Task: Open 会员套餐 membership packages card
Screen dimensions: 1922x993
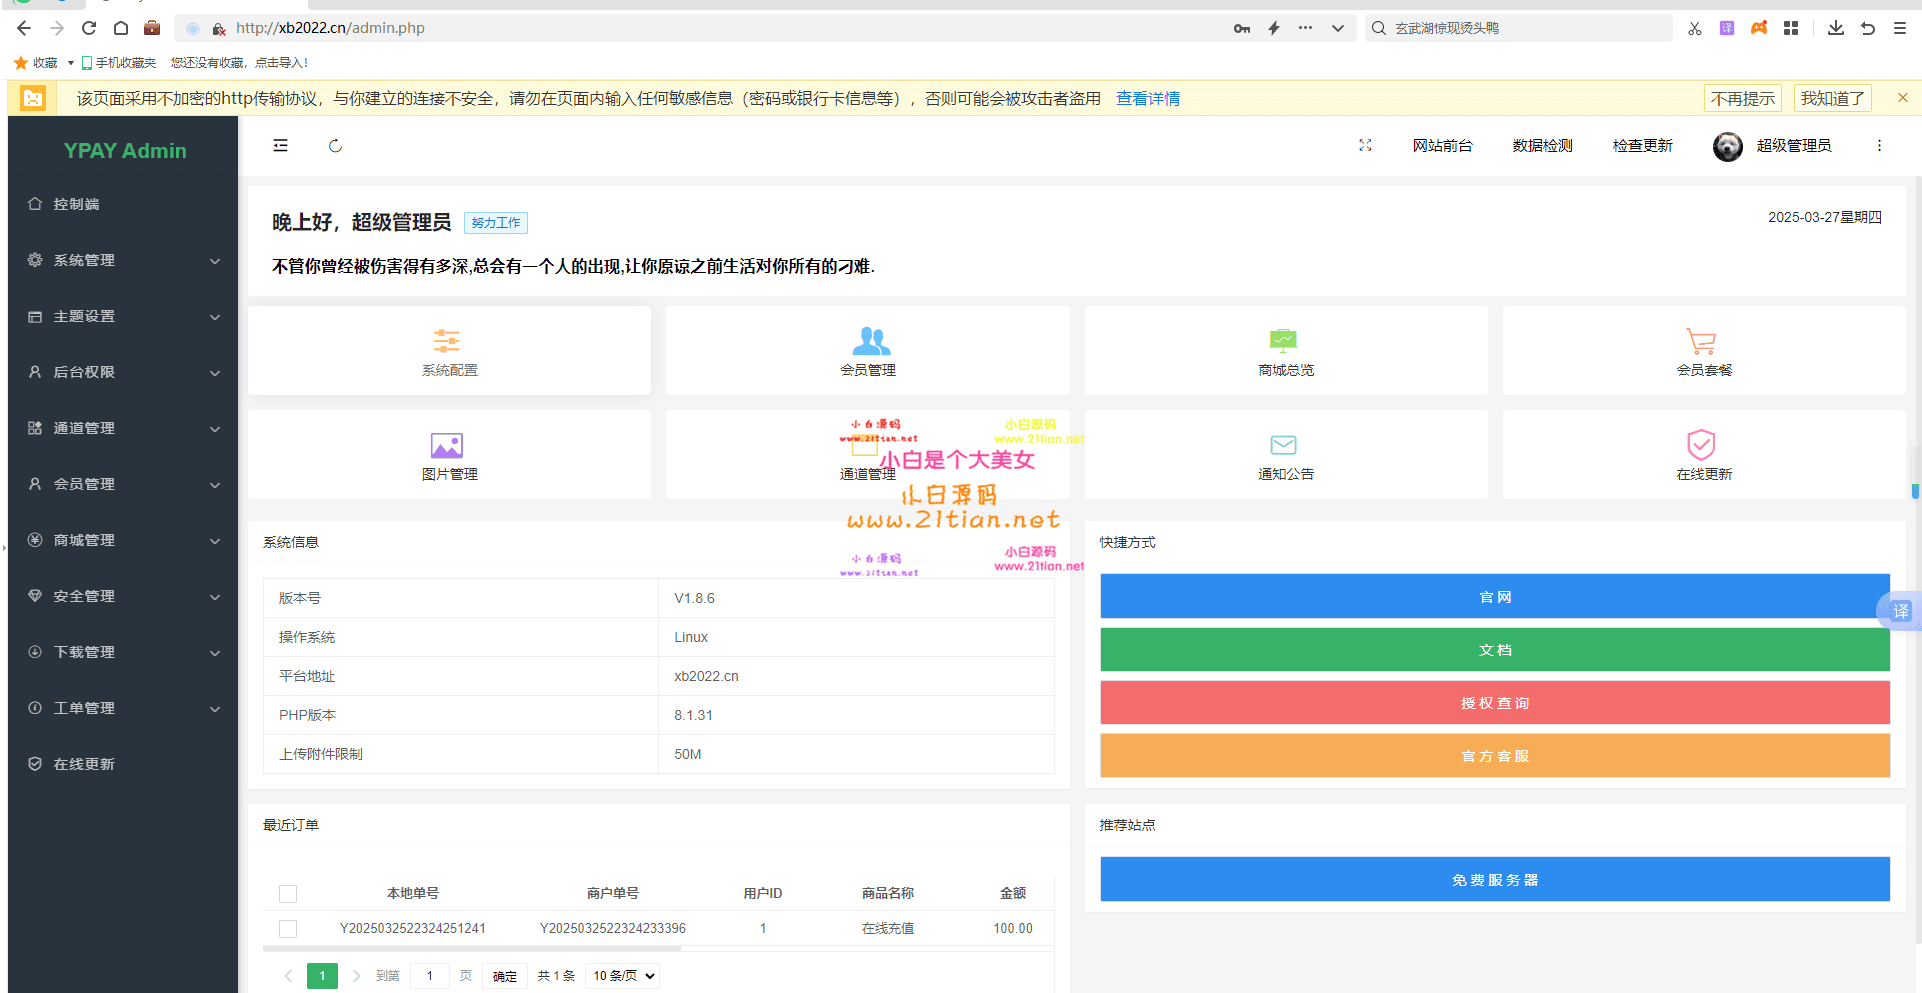Action: [1703, 350]
